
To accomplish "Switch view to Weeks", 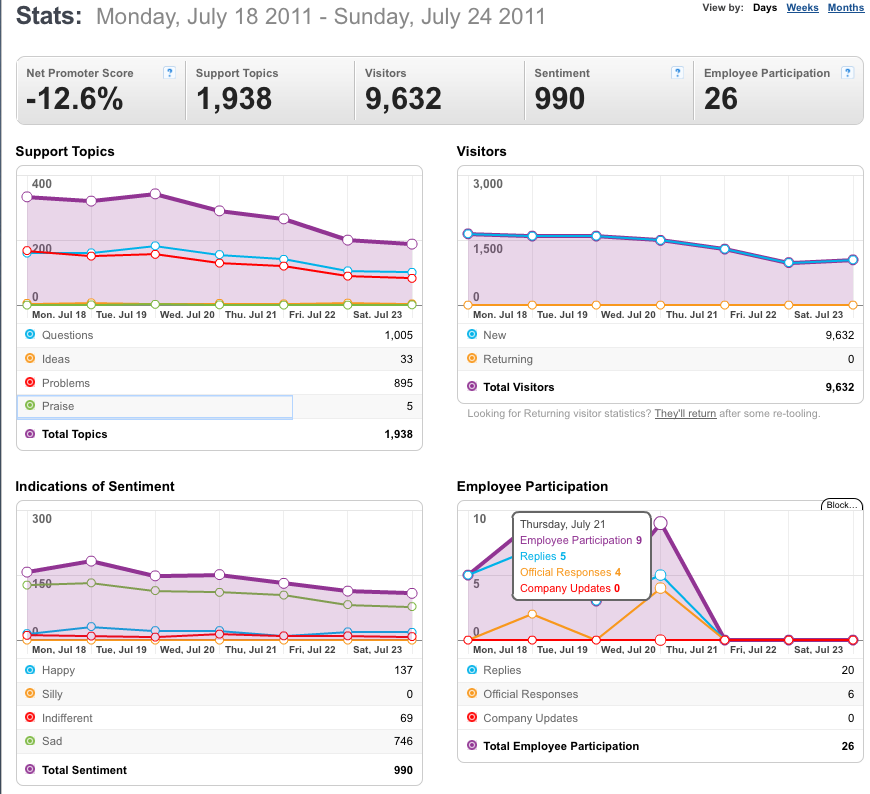I will (802, 8).
